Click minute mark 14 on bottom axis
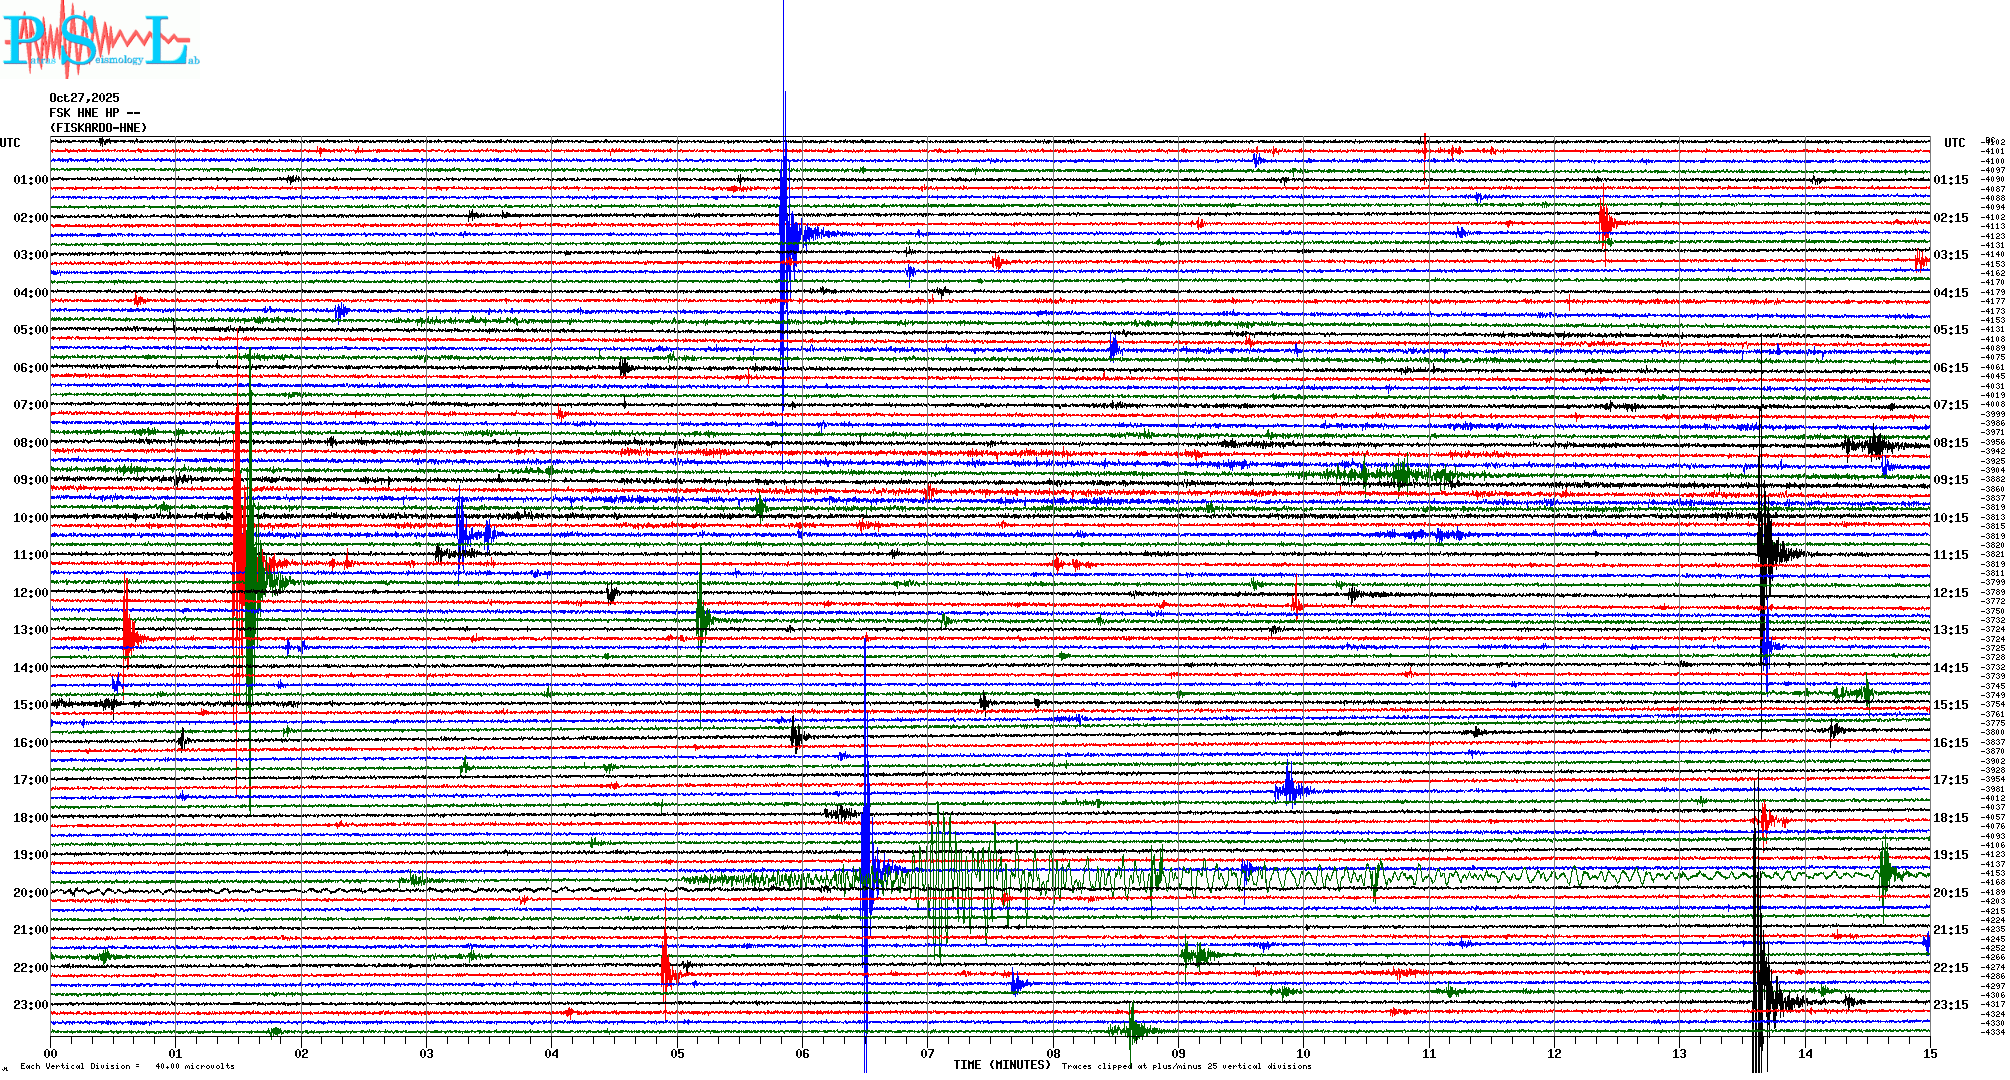Screen dimensions: 2010x1080 tap(1805, 1054)
